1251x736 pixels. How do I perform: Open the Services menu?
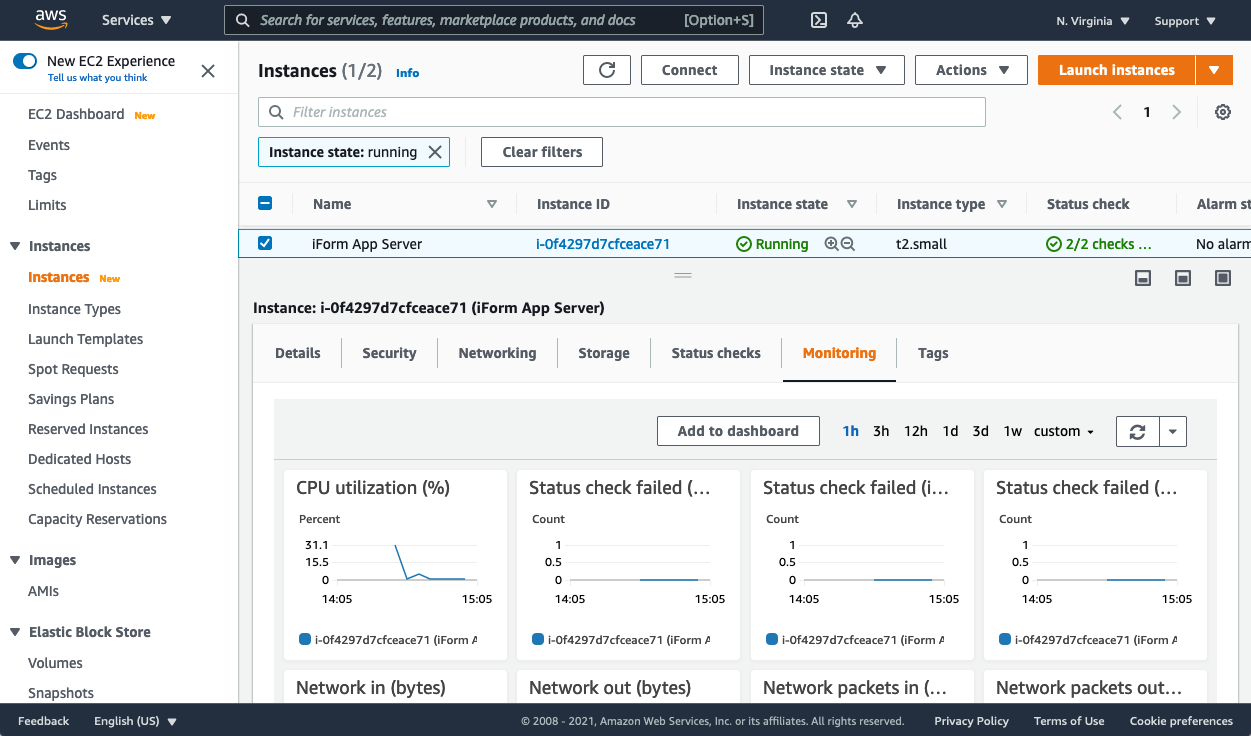coord(136,20)
